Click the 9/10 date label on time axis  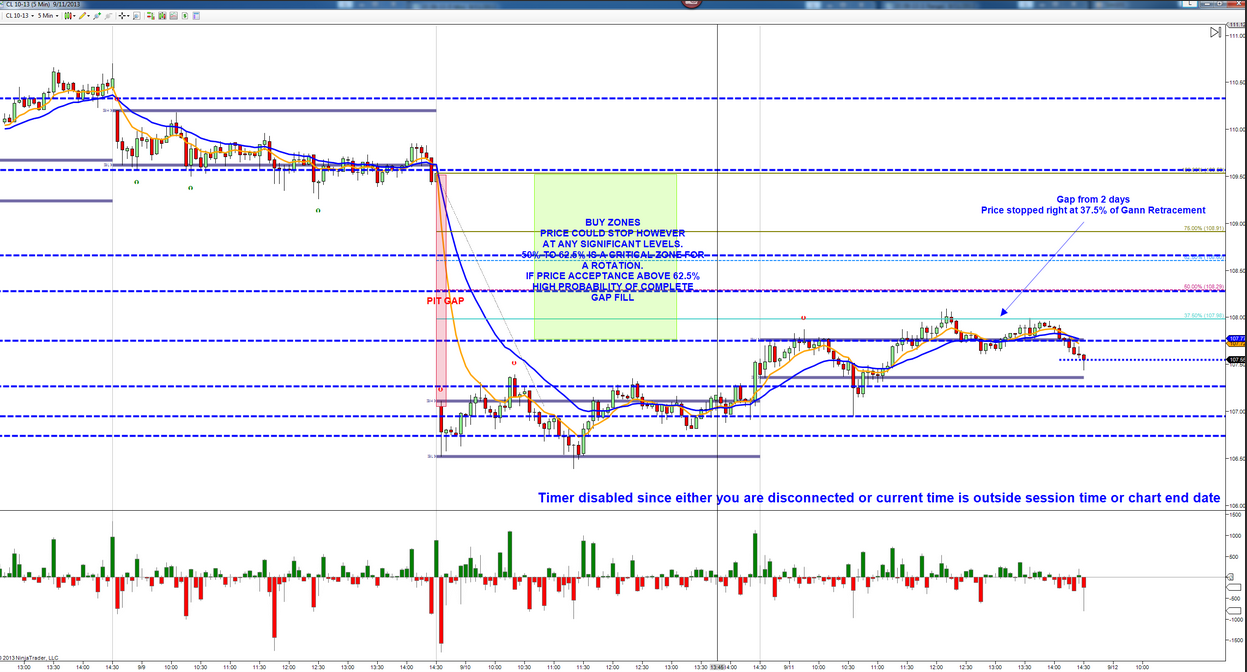pyautogui.click(x=466, y=665)
